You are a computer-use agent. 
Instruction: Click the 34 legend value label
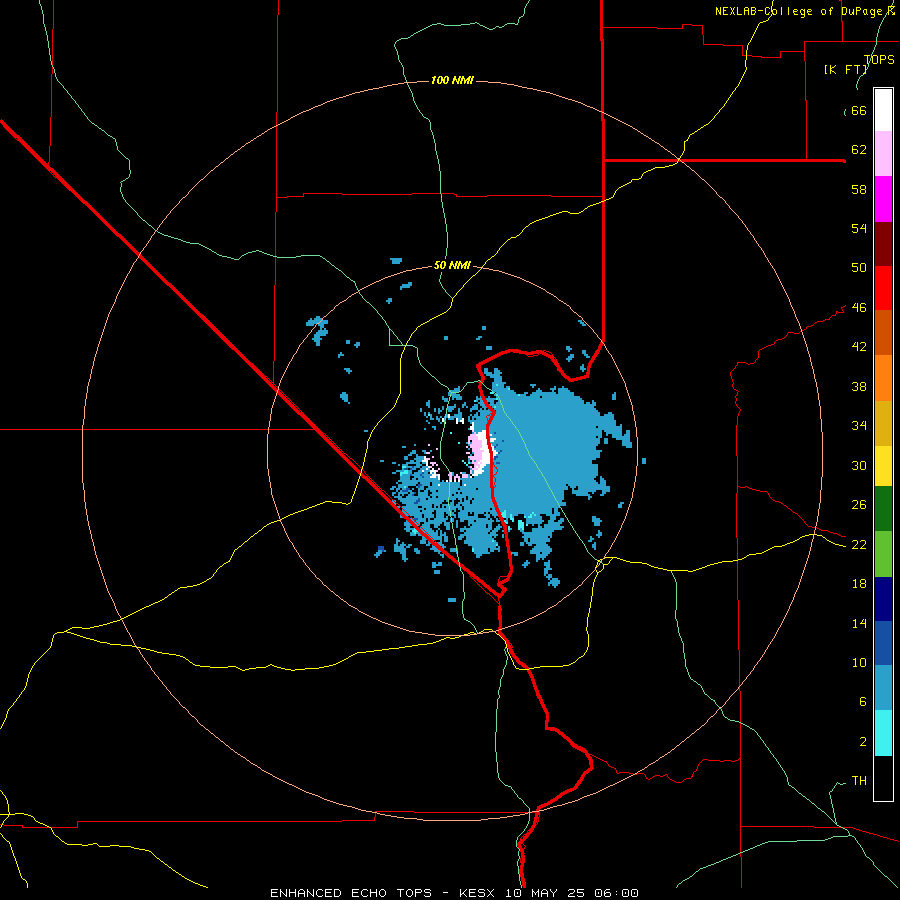pyautogui.click(x=859, y=426)
